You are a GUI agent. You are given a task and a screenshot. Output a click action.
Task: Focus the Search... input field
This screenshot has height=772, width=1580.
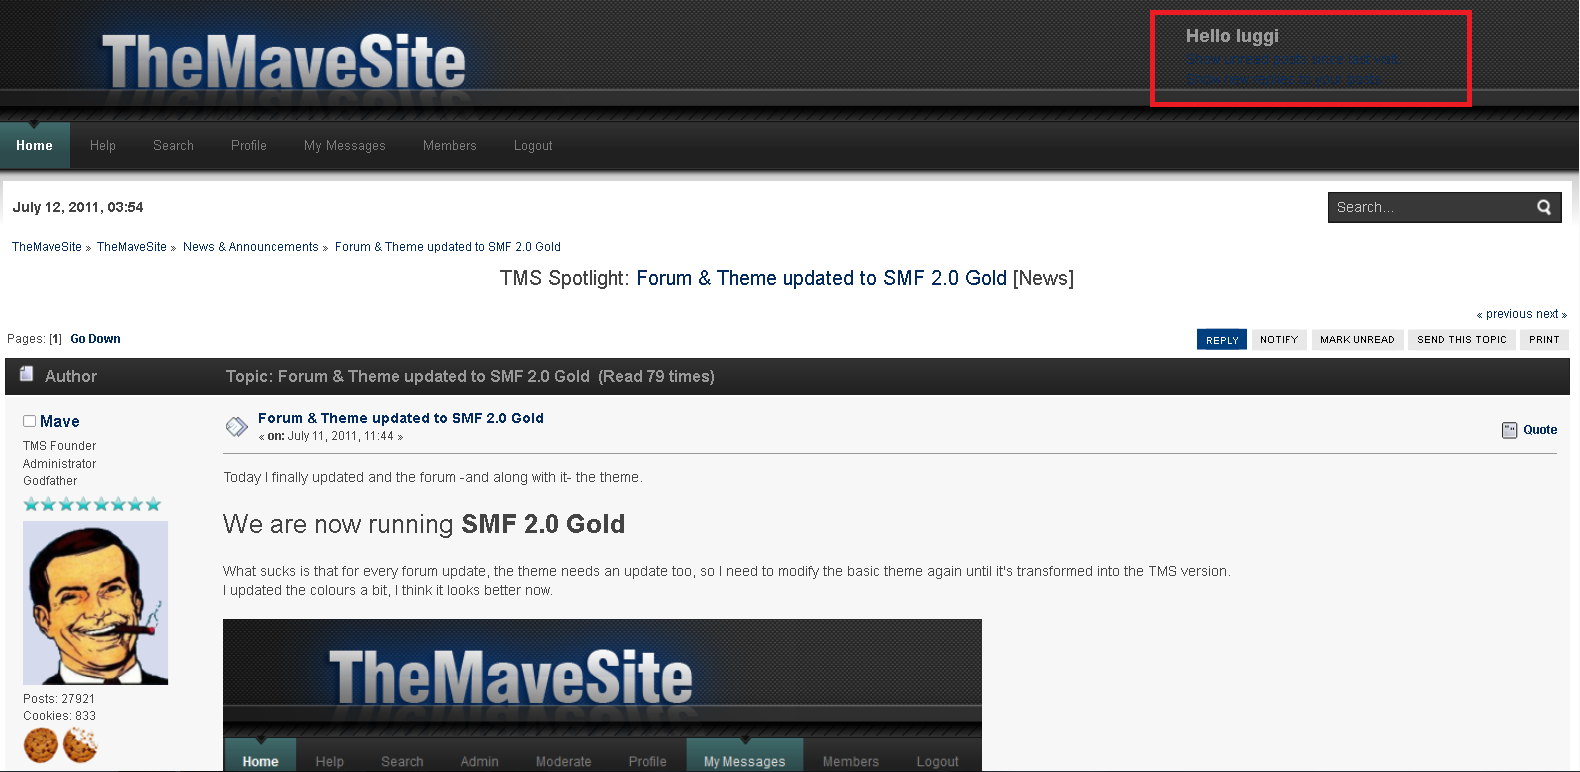[1430, 207]
